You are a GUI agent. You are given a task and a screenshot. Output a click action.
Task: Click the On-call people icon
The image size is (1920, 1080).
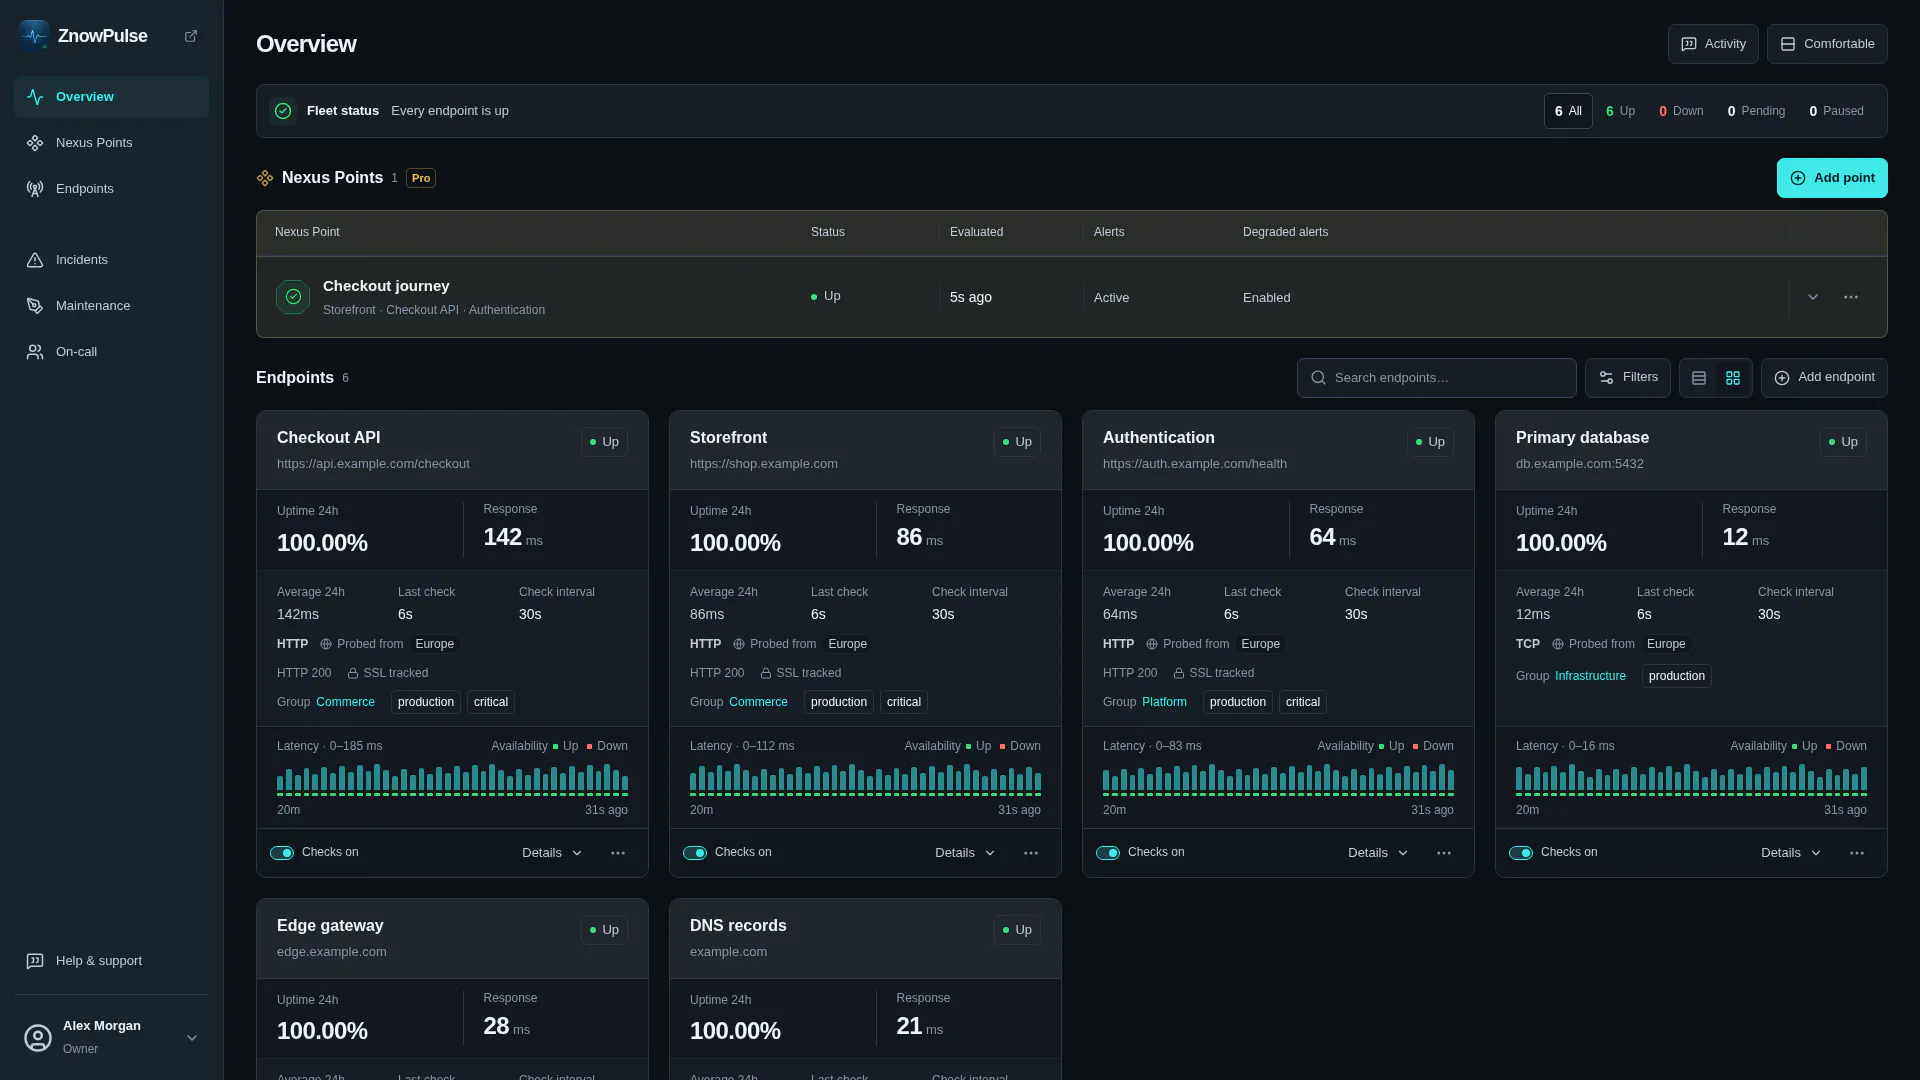[x=35, y=352]
